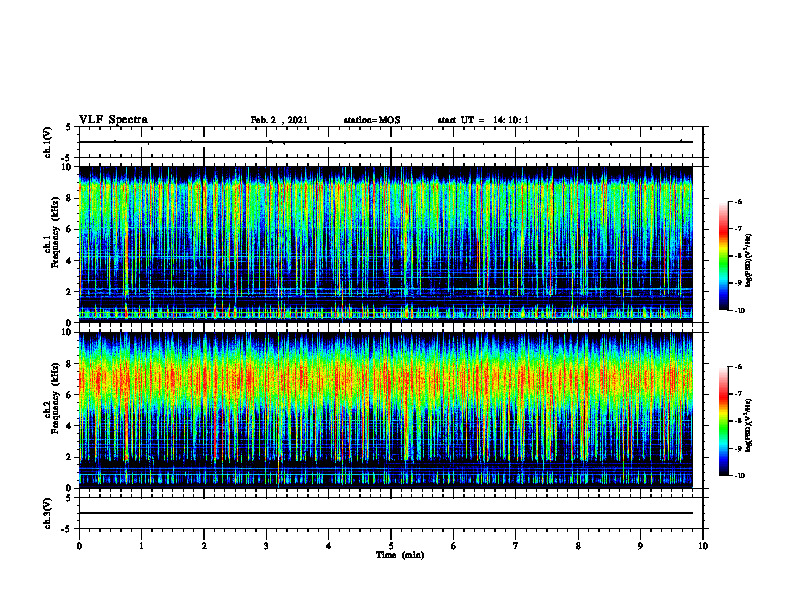Click the ch.2 PSD color scale bar
The width and height of the screenshot is (792, 612).
tap(724, 421)
